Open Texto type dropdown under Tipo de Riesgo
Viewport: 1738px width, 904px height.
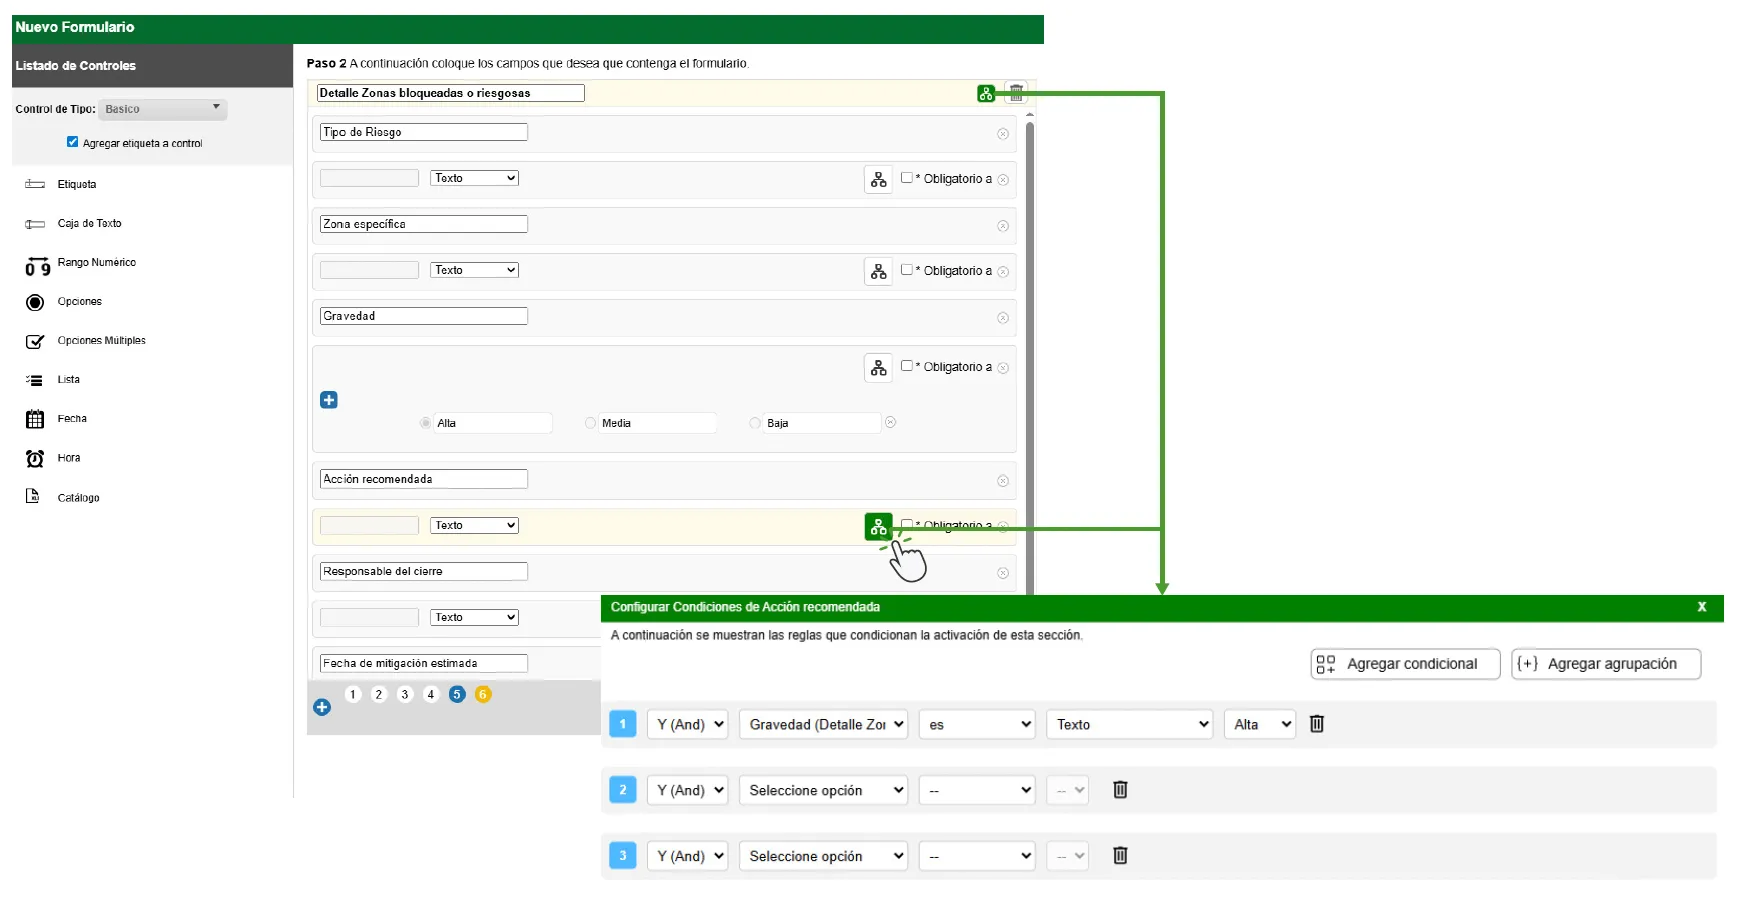474,178
